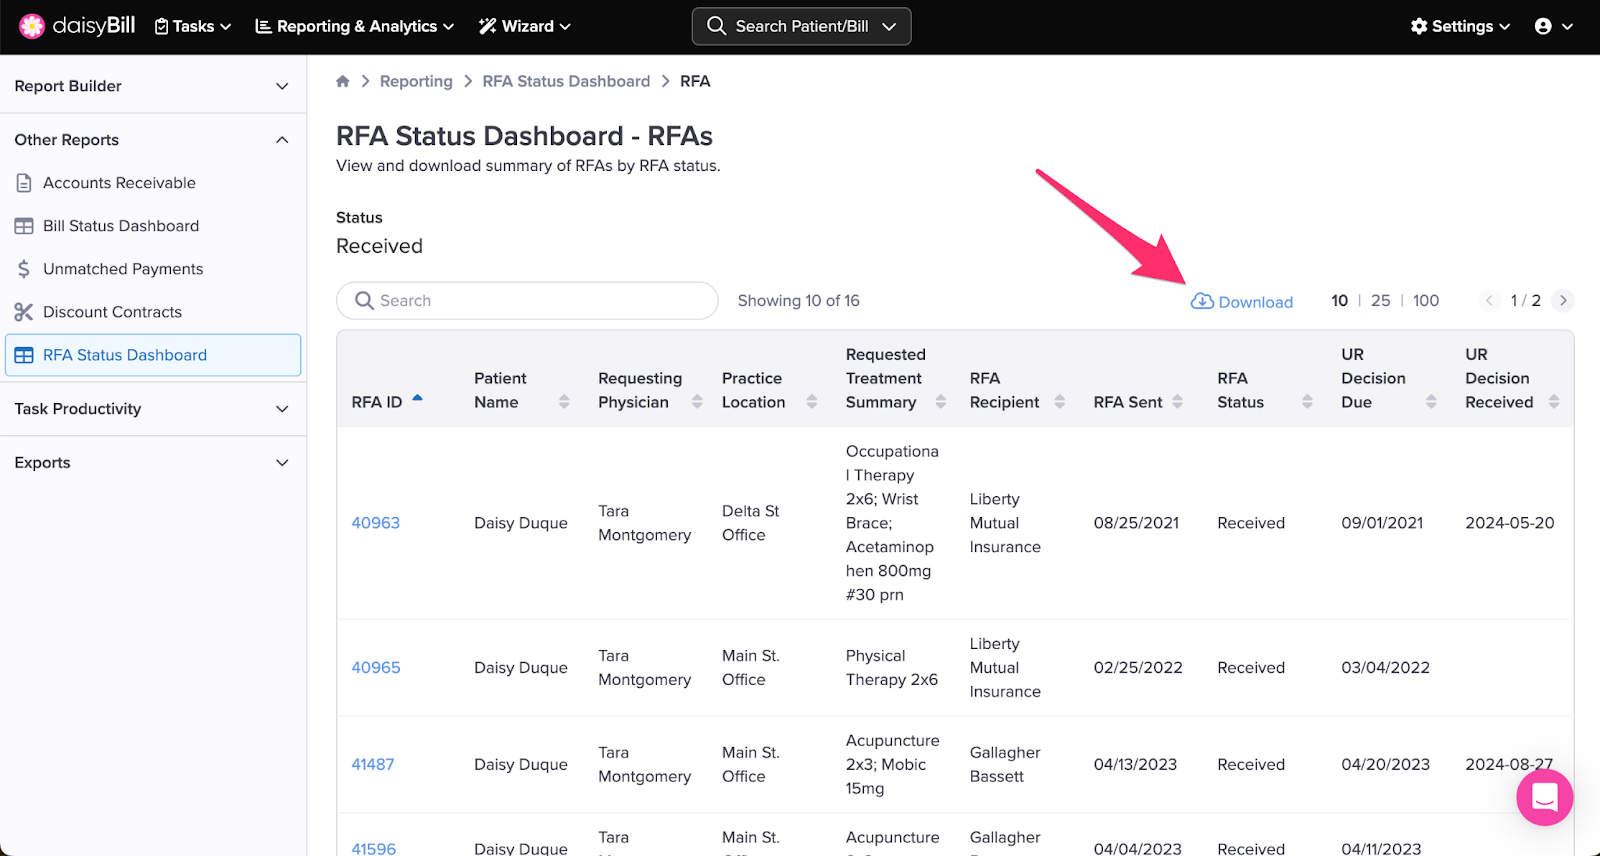The image size is (1600, 856).
Task: Click the Download cloud icon
Action: tap(1202, 301)
